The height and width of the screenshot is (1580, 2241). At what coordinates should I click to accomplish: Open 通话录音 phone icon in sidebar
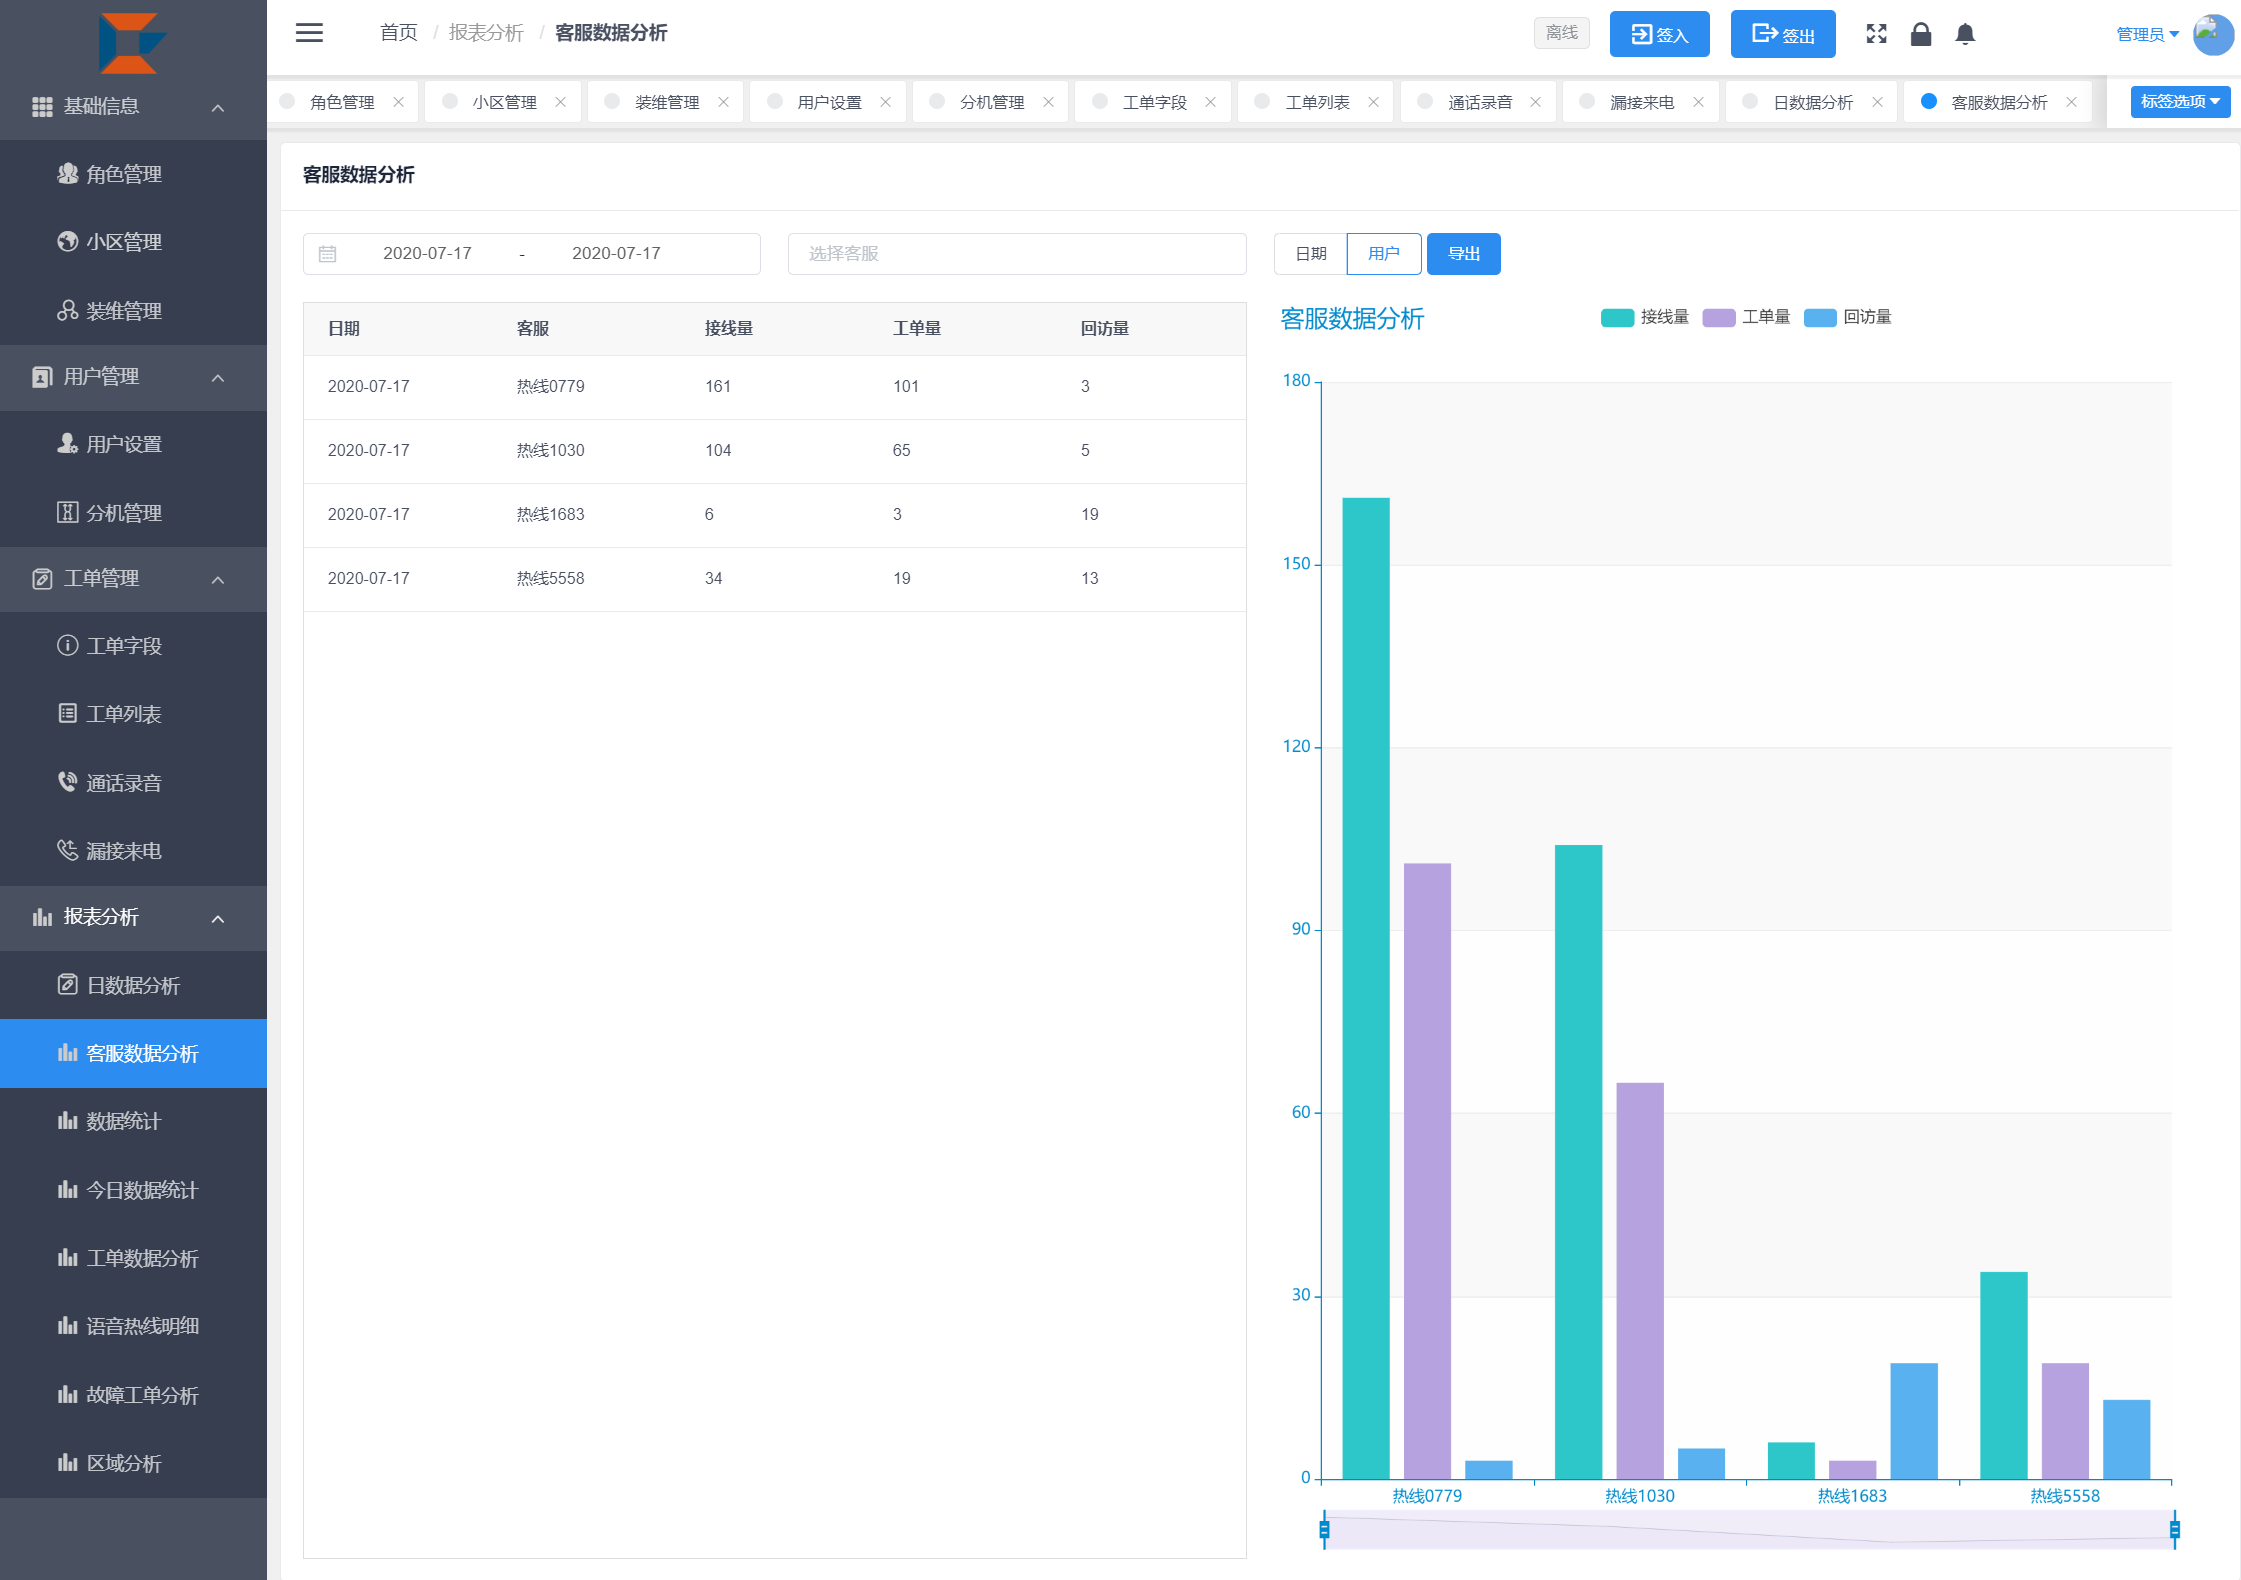(67, 782)
